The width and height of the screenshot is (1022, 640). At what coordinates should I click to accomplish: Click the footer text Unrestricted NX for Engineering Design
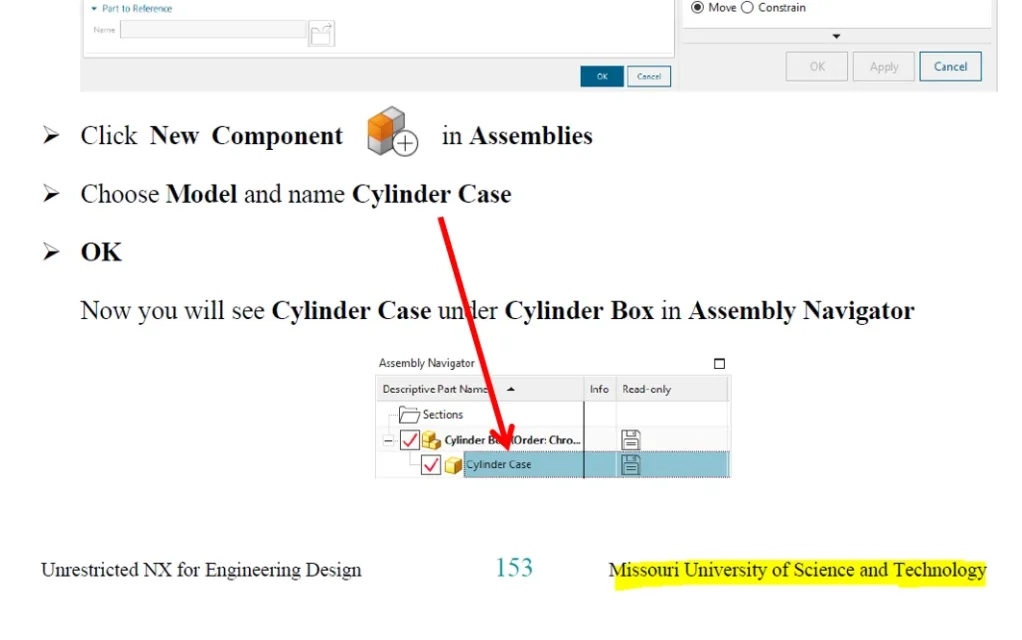coord(201,570)
